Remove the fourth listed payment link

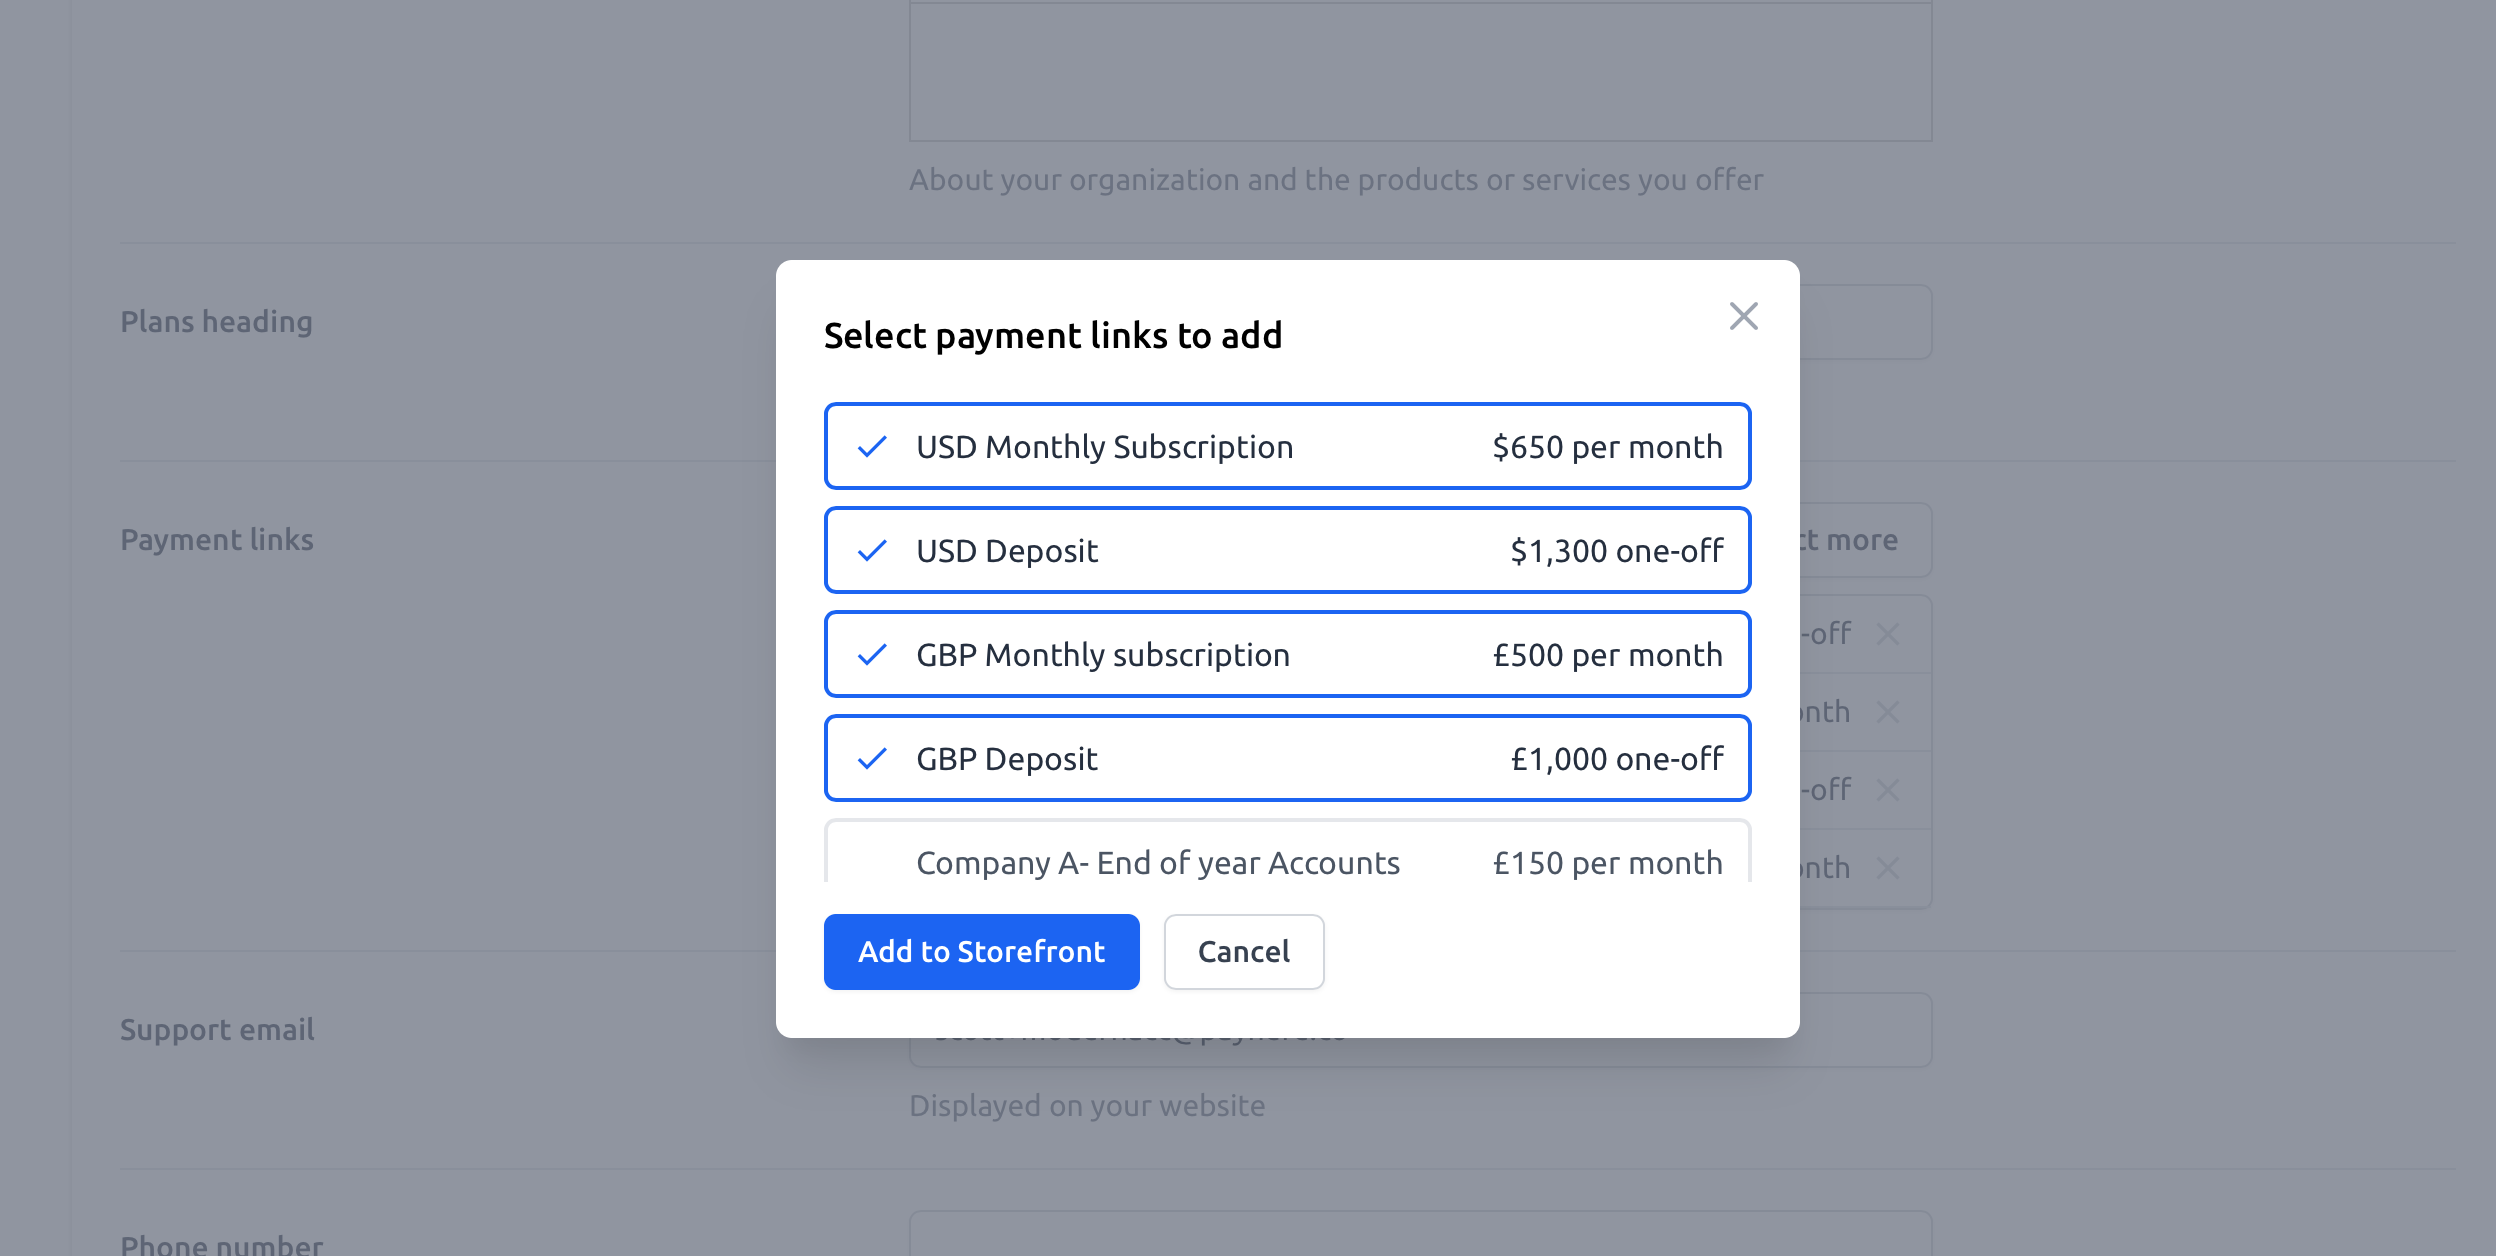[1888, 868]
